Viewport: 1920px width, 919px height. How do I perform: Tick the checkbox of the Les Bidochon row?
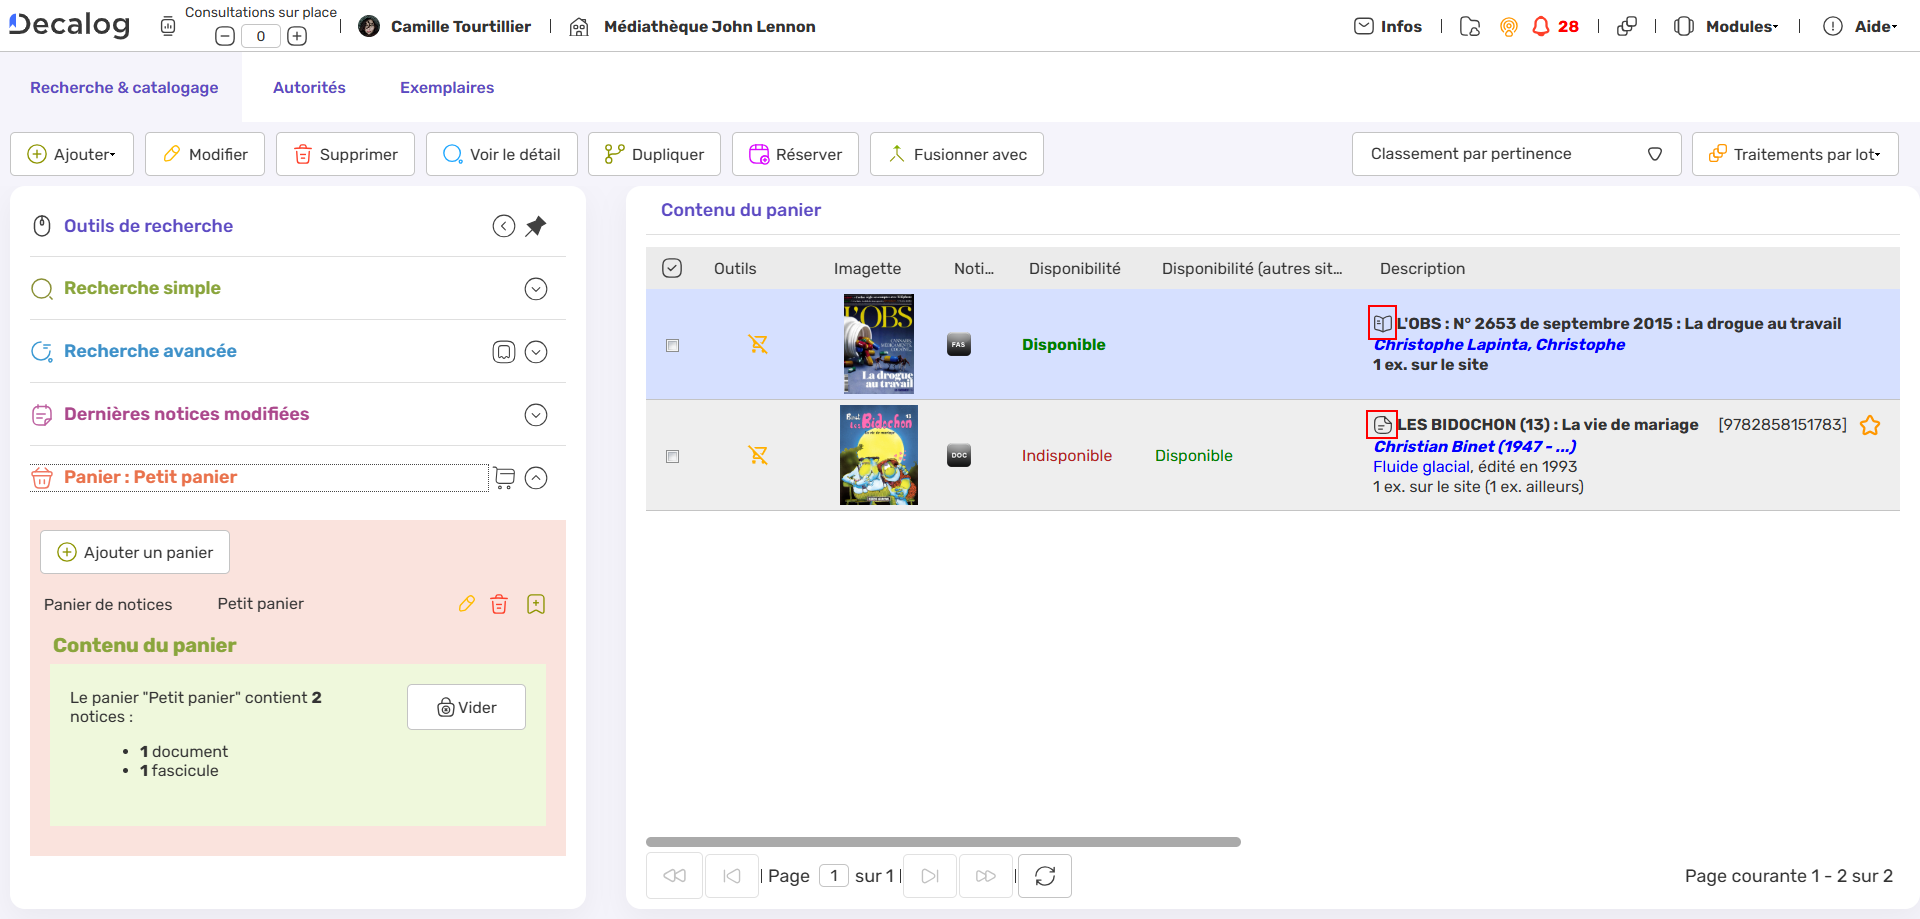point(673,456)
